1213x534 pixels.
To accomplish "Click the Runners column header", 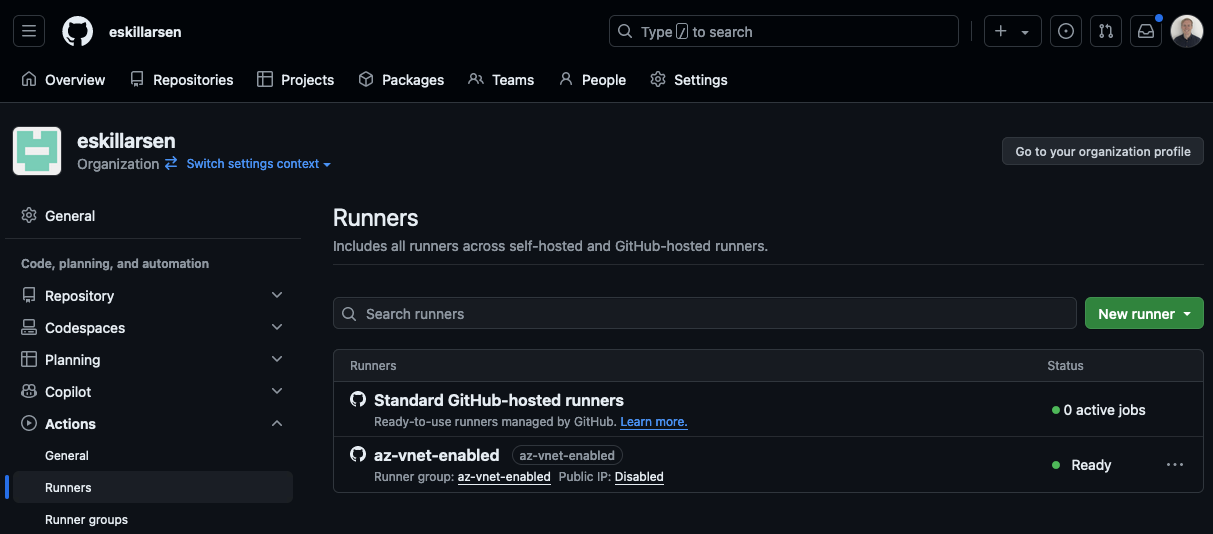I will point(373,366).
